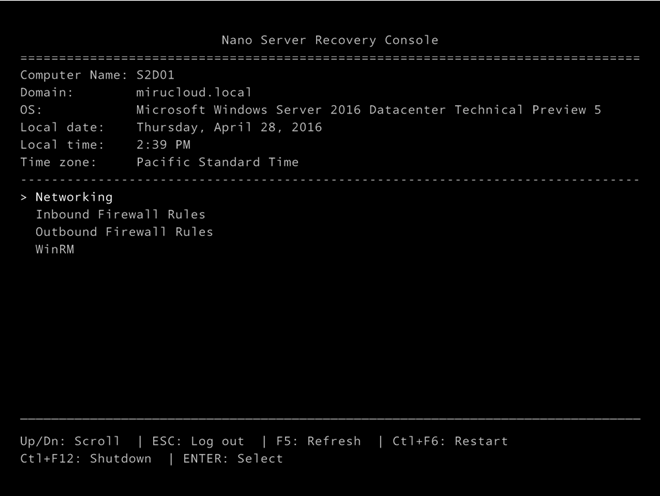
Task: Click the Computer Name label
Action: (74, 75)
